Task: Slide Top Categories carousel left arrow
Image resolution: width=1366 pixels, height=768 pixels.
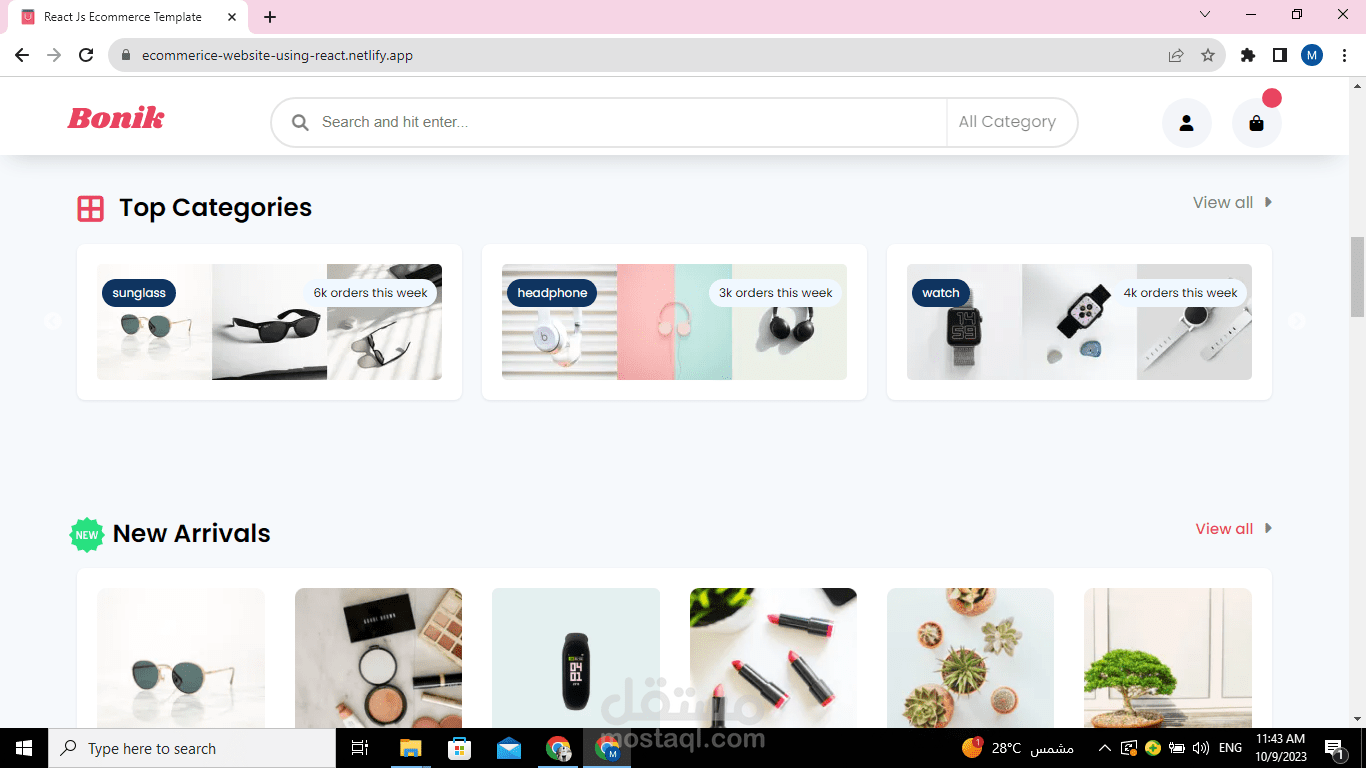Action: (x=53, y=321)
